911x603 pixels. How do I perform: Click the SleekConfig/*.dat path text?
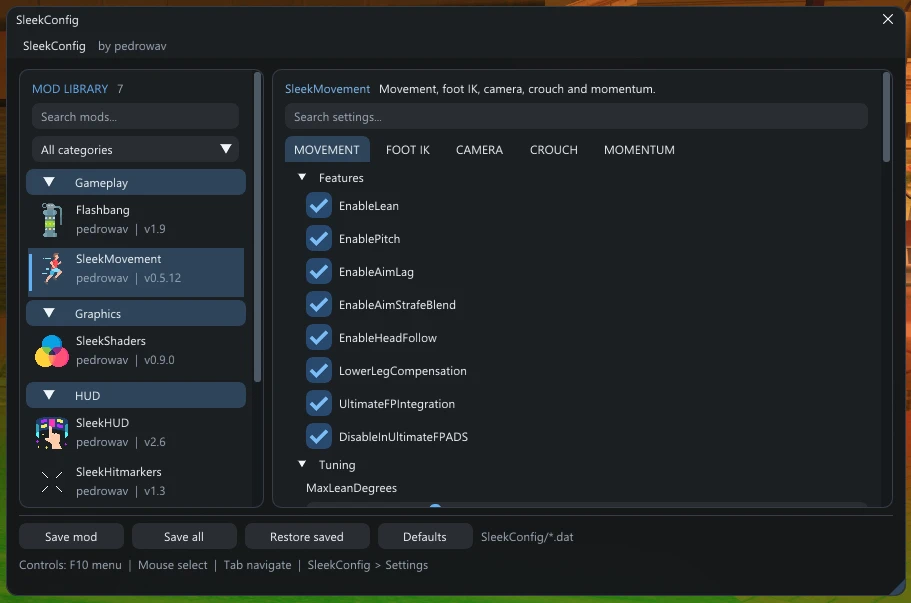click(527, 537)
